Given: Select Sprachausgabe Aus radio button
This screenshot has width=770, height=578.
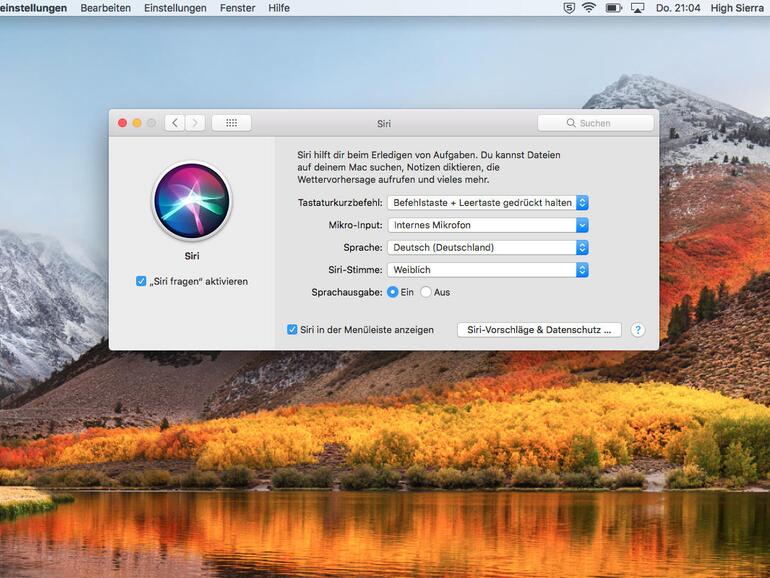Looking at the screenshot, I should (426, 292).
